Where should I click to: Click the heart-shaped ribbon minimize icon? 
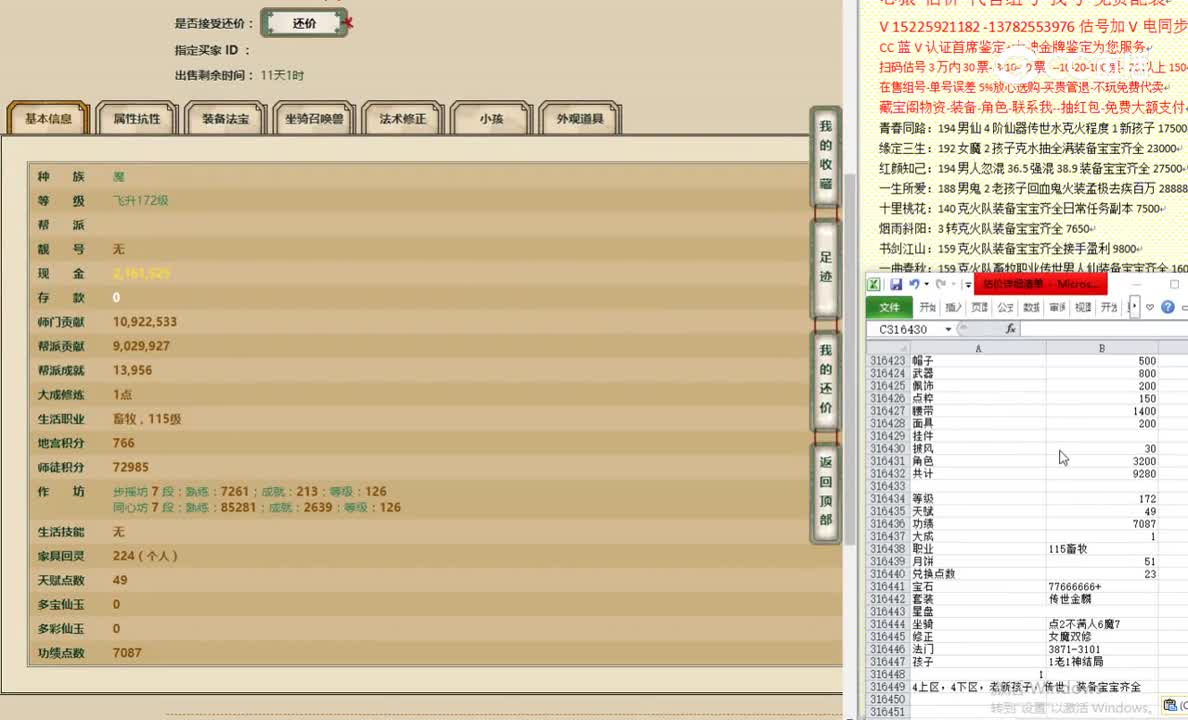pos(1149,307)
